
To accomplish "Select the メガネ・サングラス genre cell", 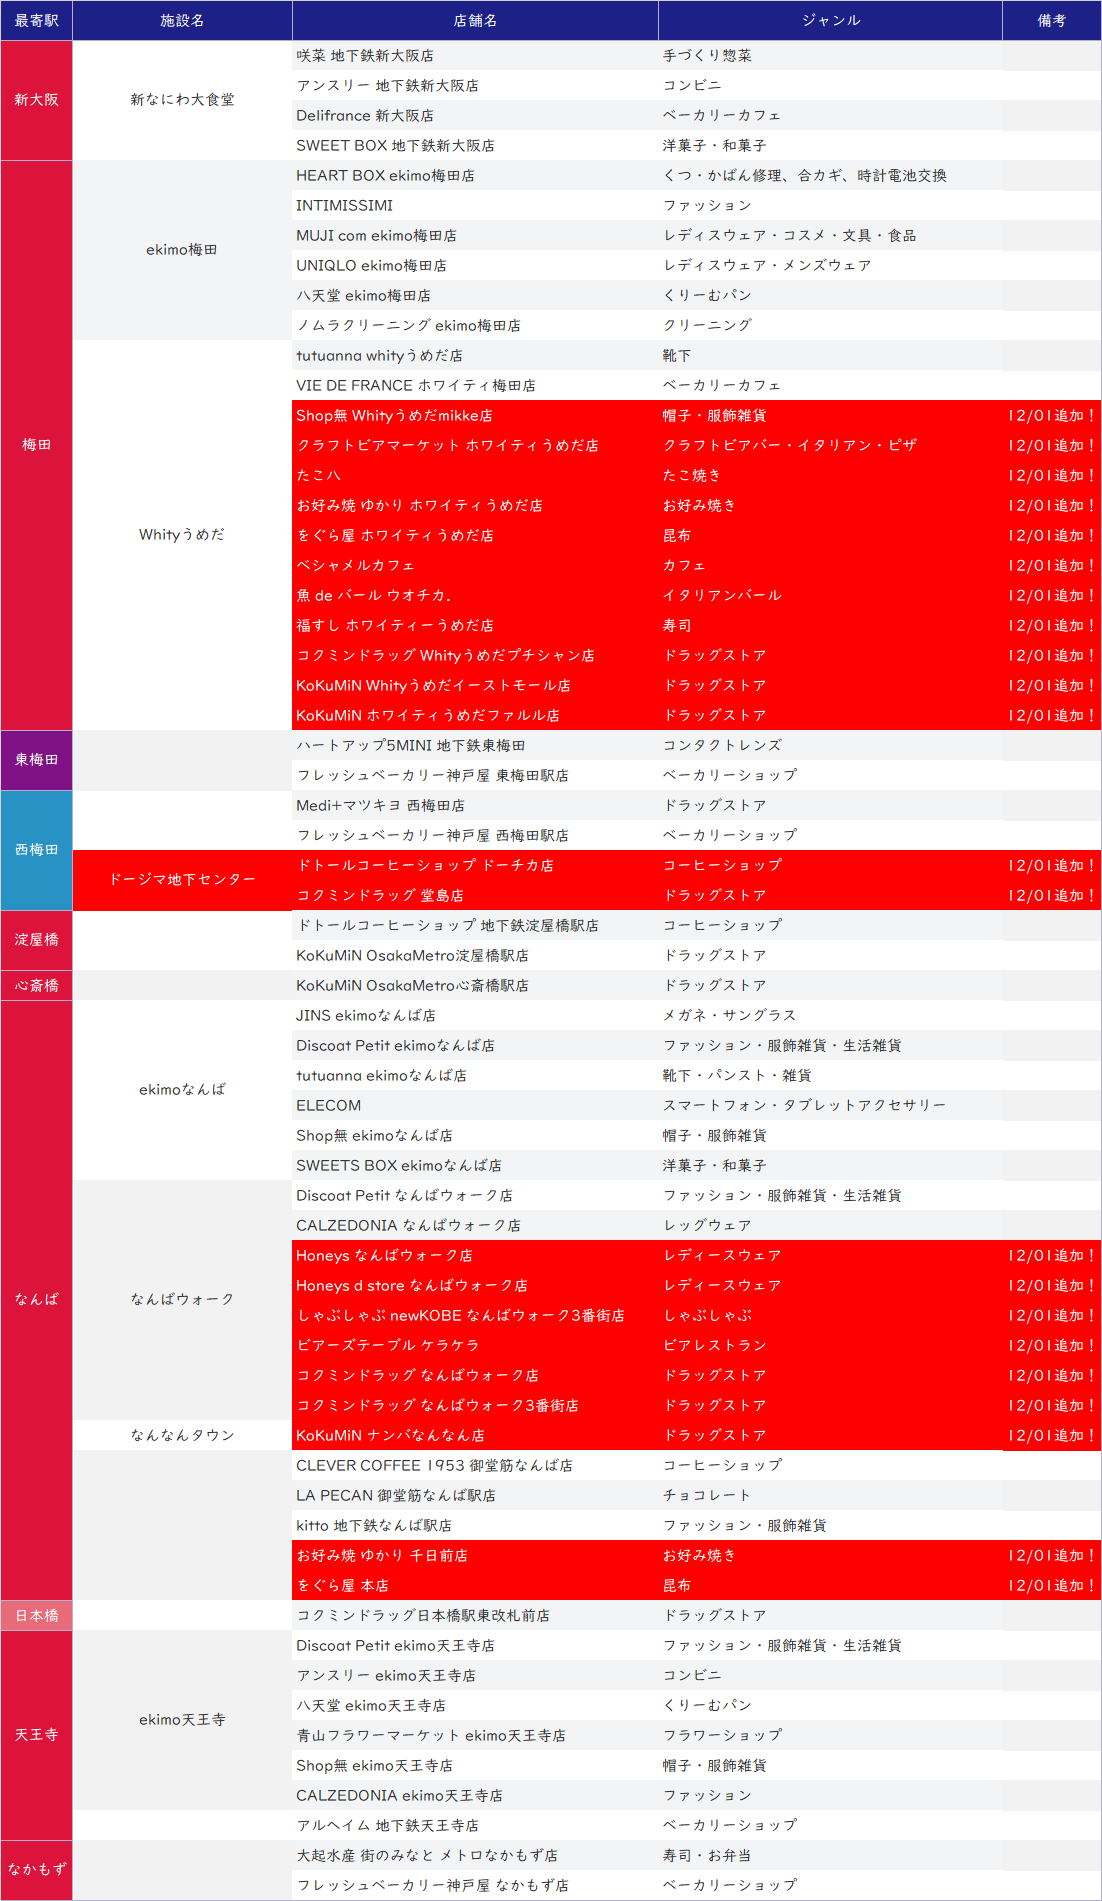I will [729, 1015].
